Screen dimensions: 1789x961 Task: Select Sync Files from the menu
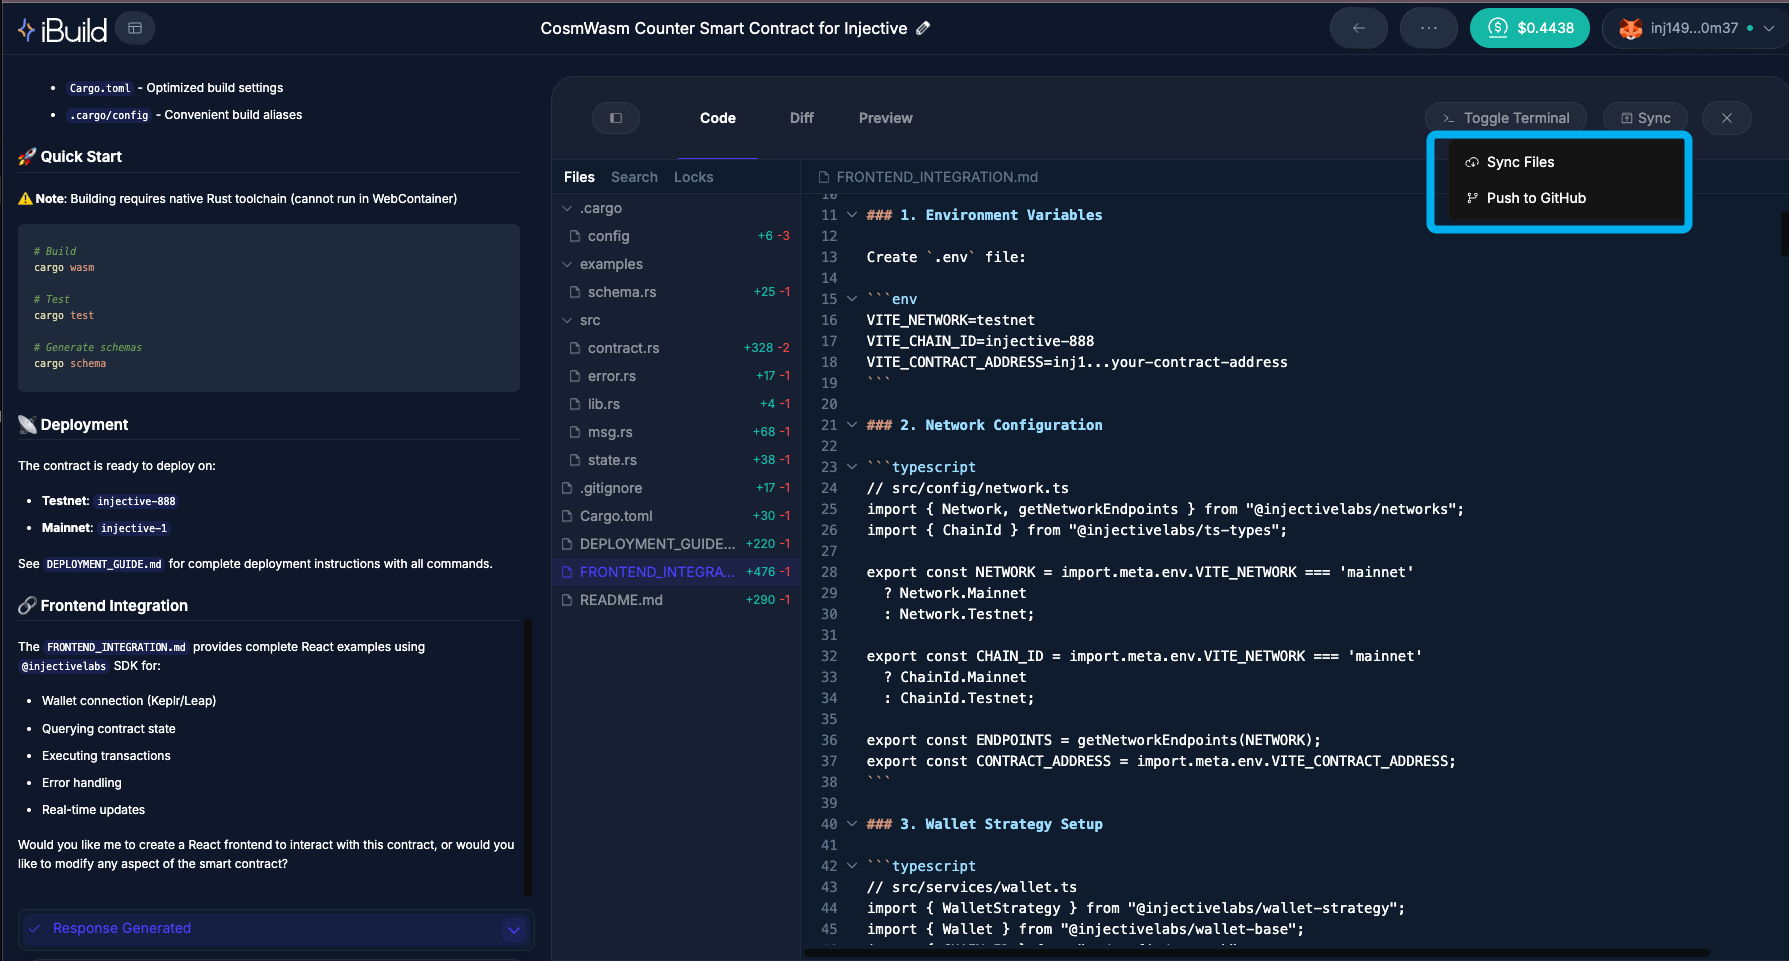[x=1520, y=162]
